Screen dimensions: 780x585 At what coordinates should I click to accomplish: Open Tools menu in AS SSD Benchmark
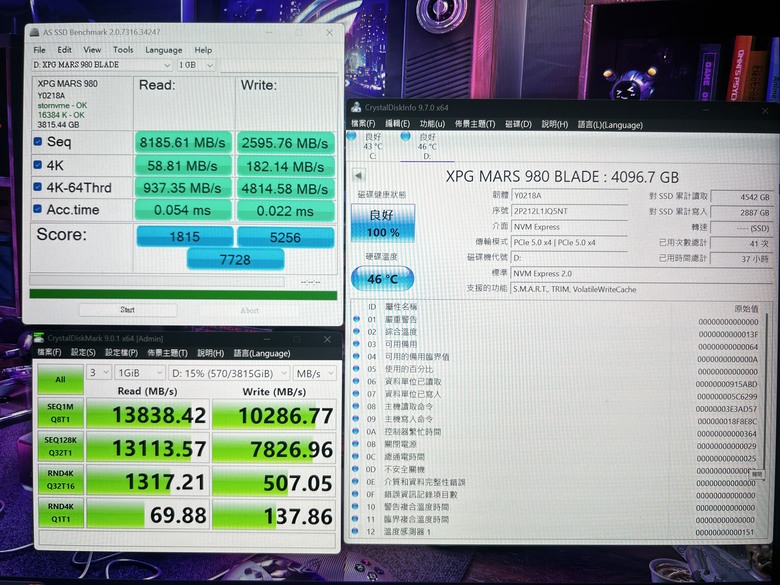click(x=123, y=50)
